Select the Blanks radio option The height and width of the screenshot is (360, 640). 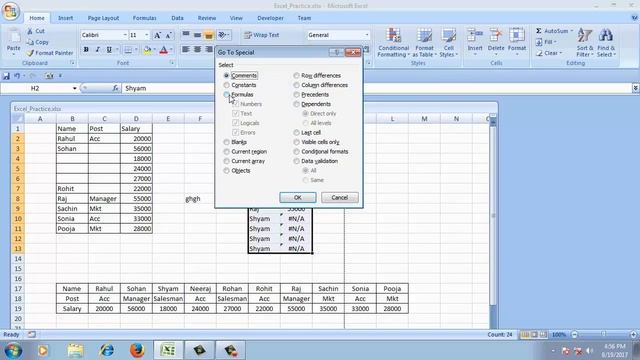tap(227, 142)
